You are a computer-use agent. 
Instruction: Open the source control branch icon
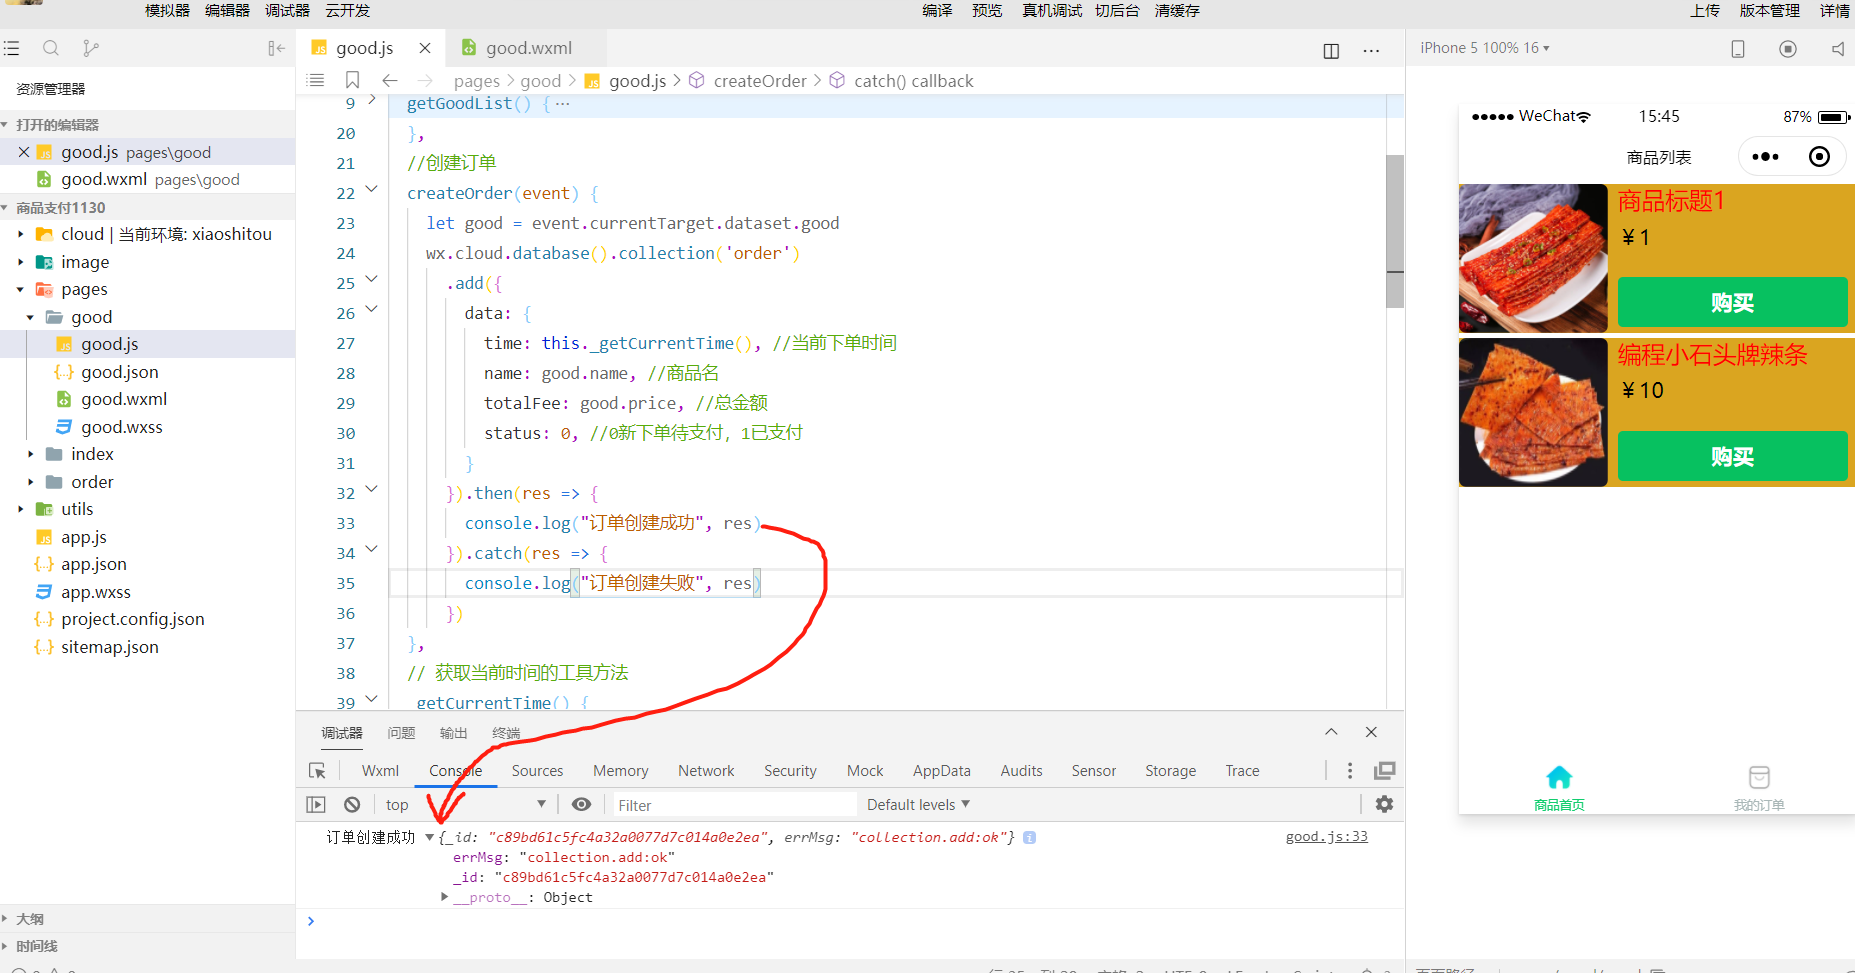click(x=91, y=48)
